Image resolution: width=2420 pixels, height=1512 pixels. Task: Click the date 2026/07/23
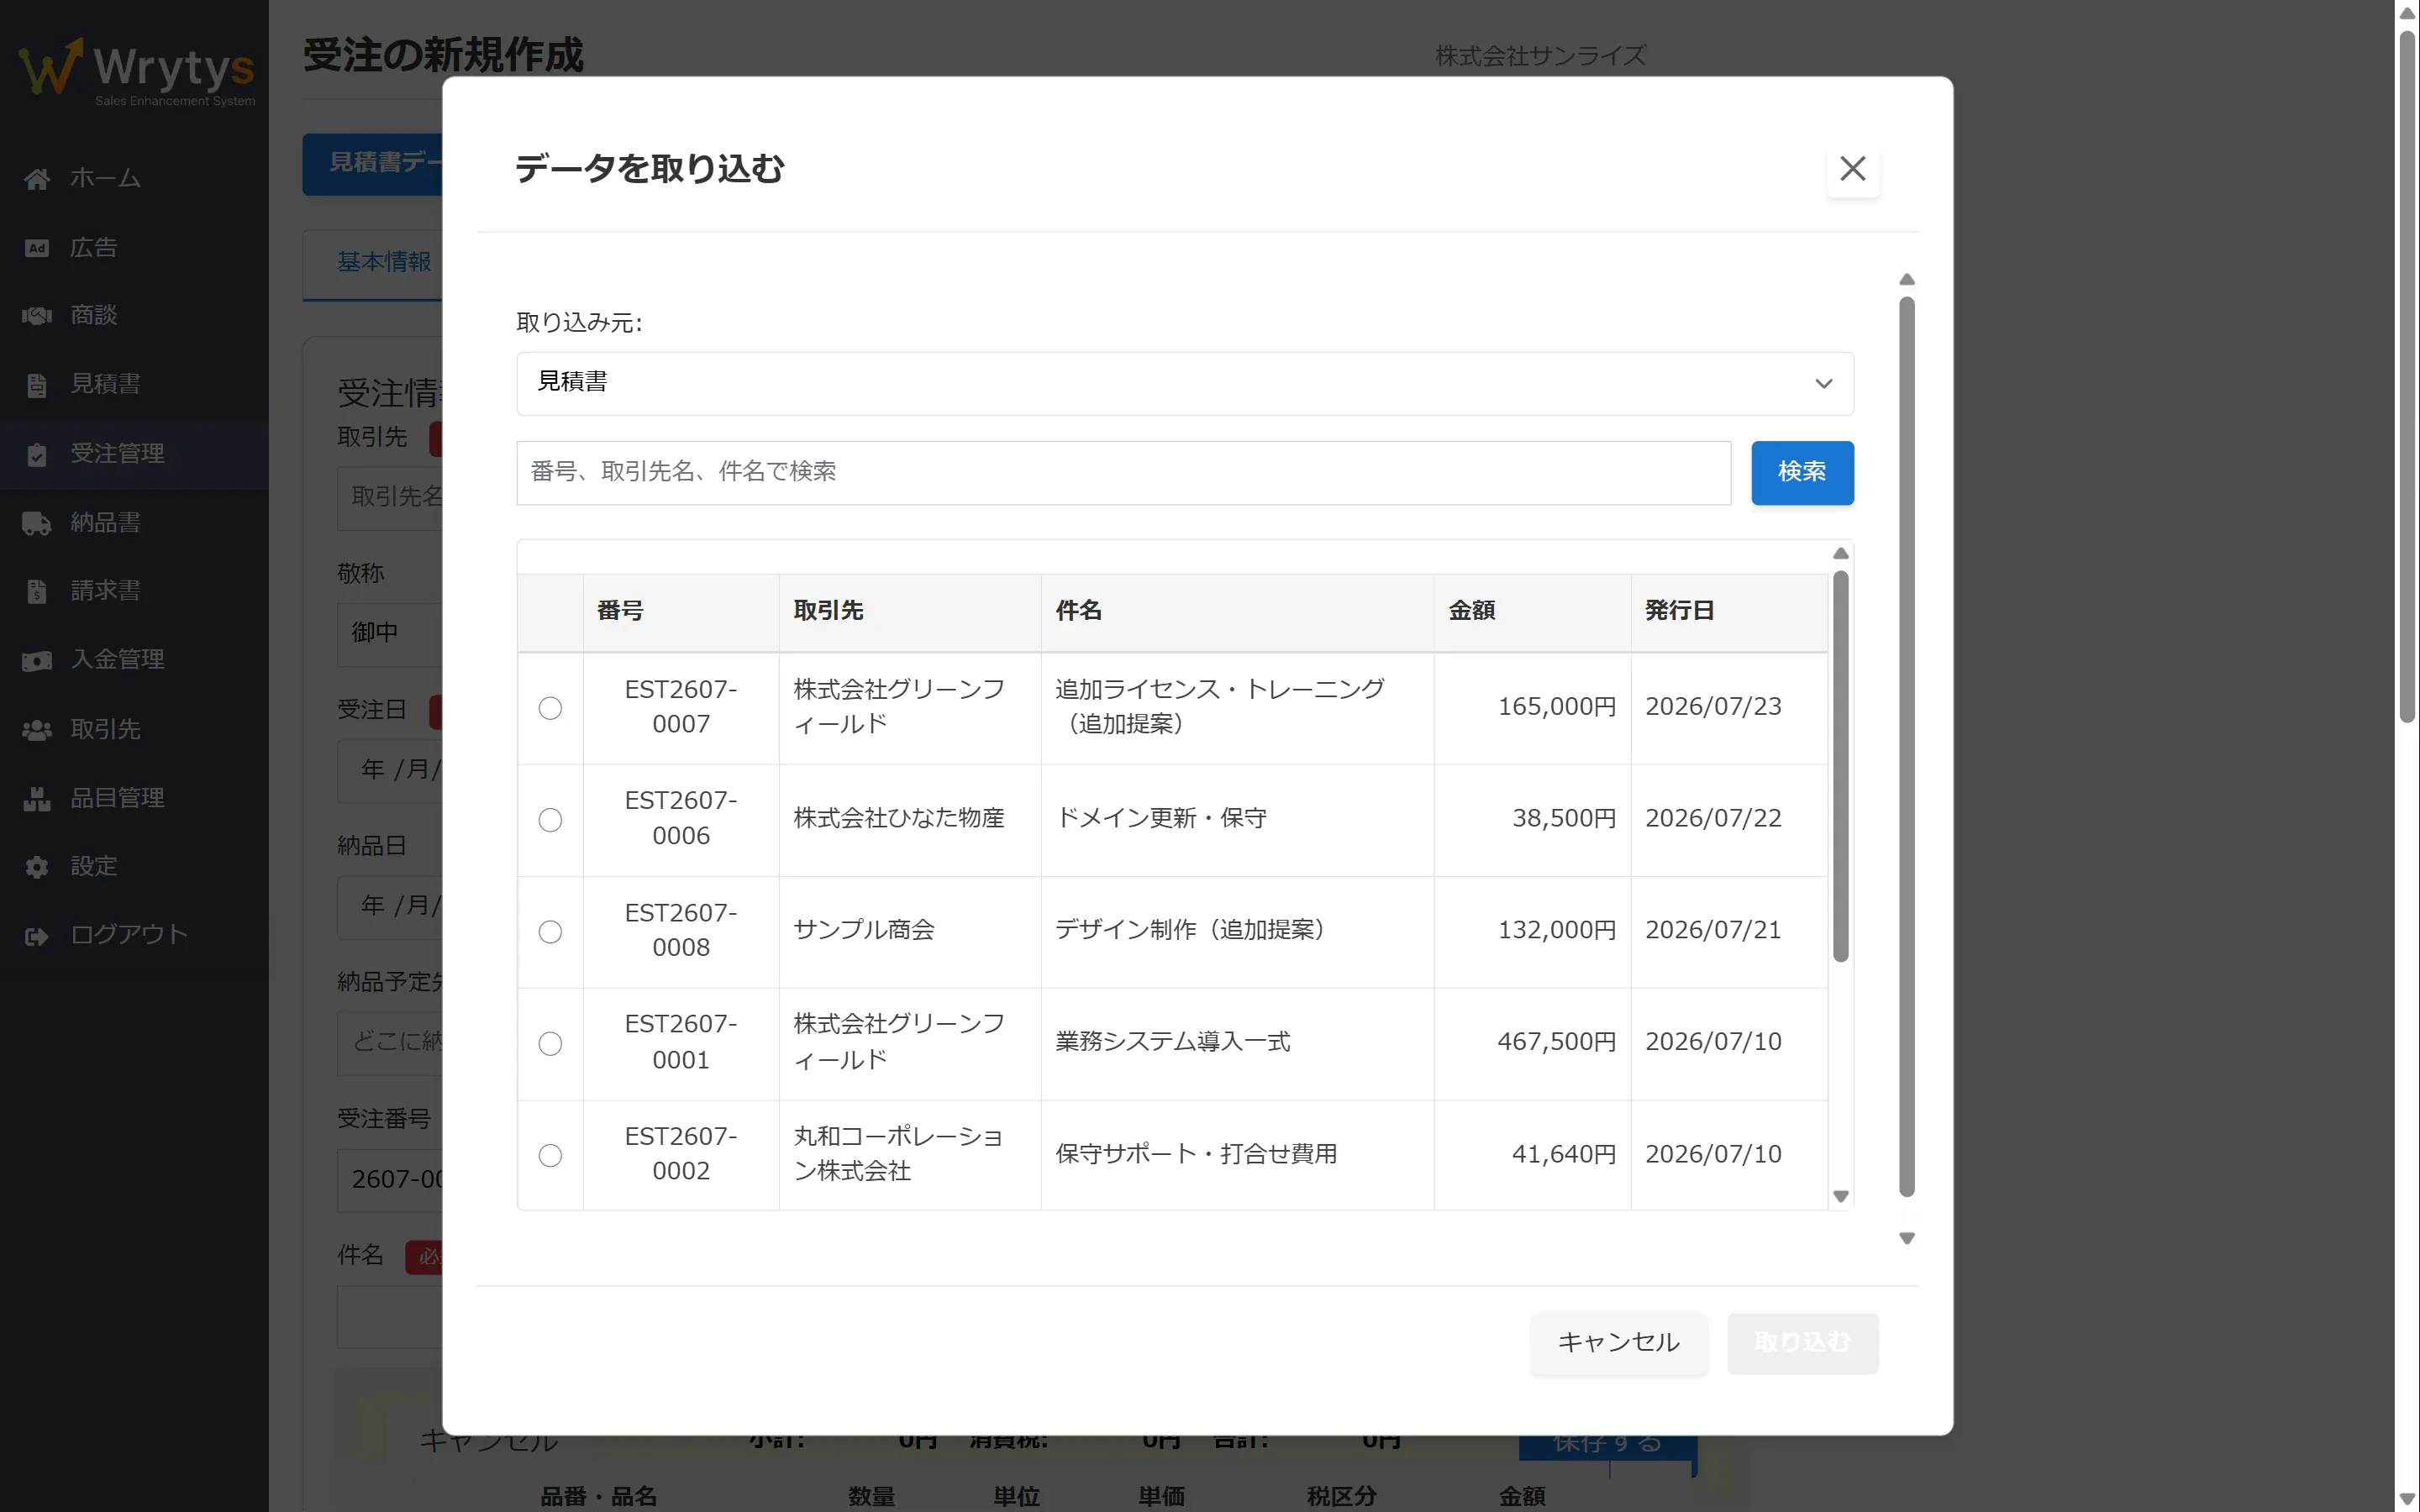[1713, 707]
